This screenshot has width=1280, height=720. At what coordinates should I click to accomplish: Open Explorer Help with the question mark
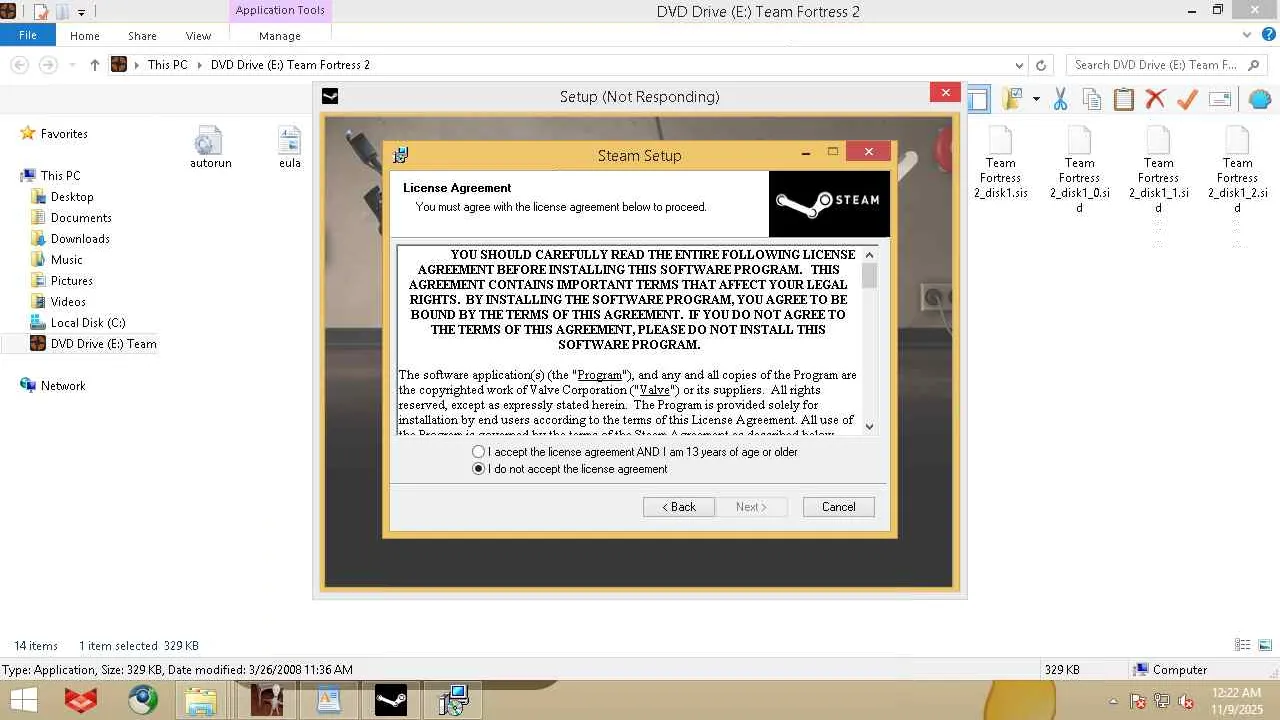(1267, 35)
